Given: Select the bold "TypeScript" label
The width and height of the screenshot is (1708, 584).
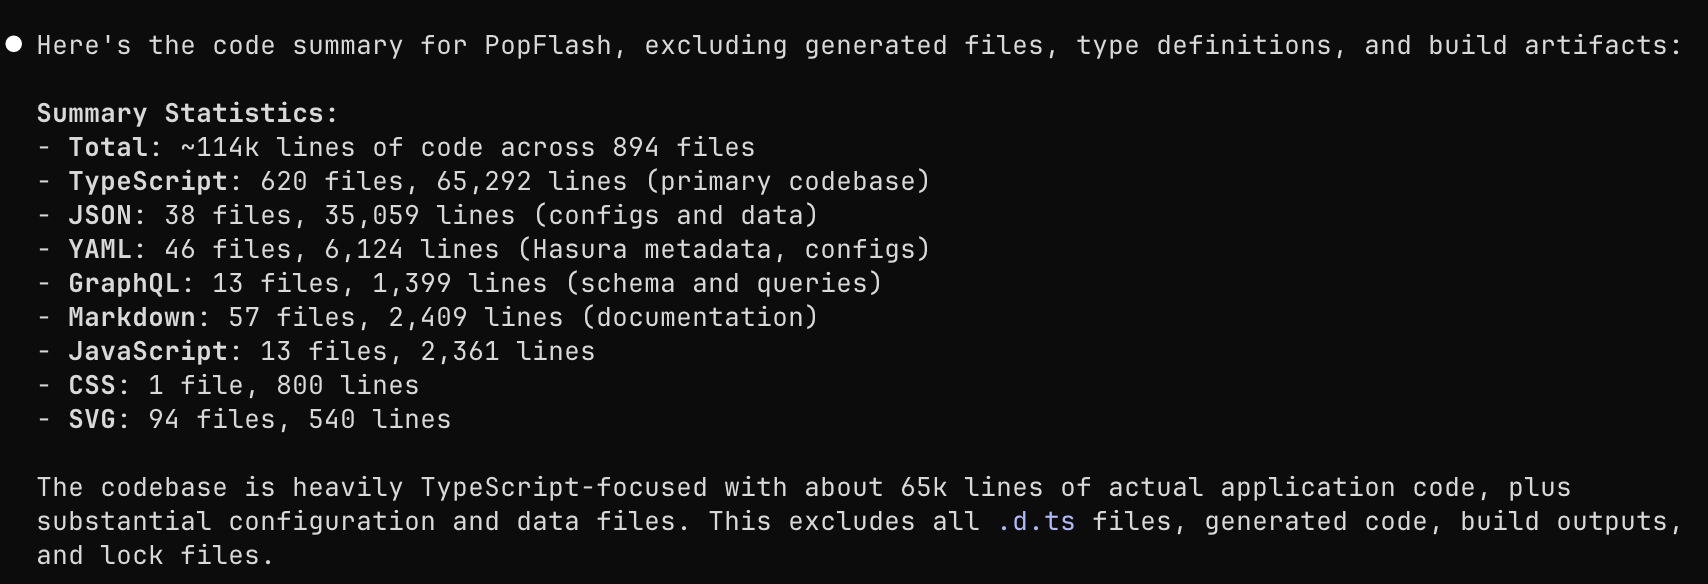Looking at the screenshot, I should coord(148,182).
